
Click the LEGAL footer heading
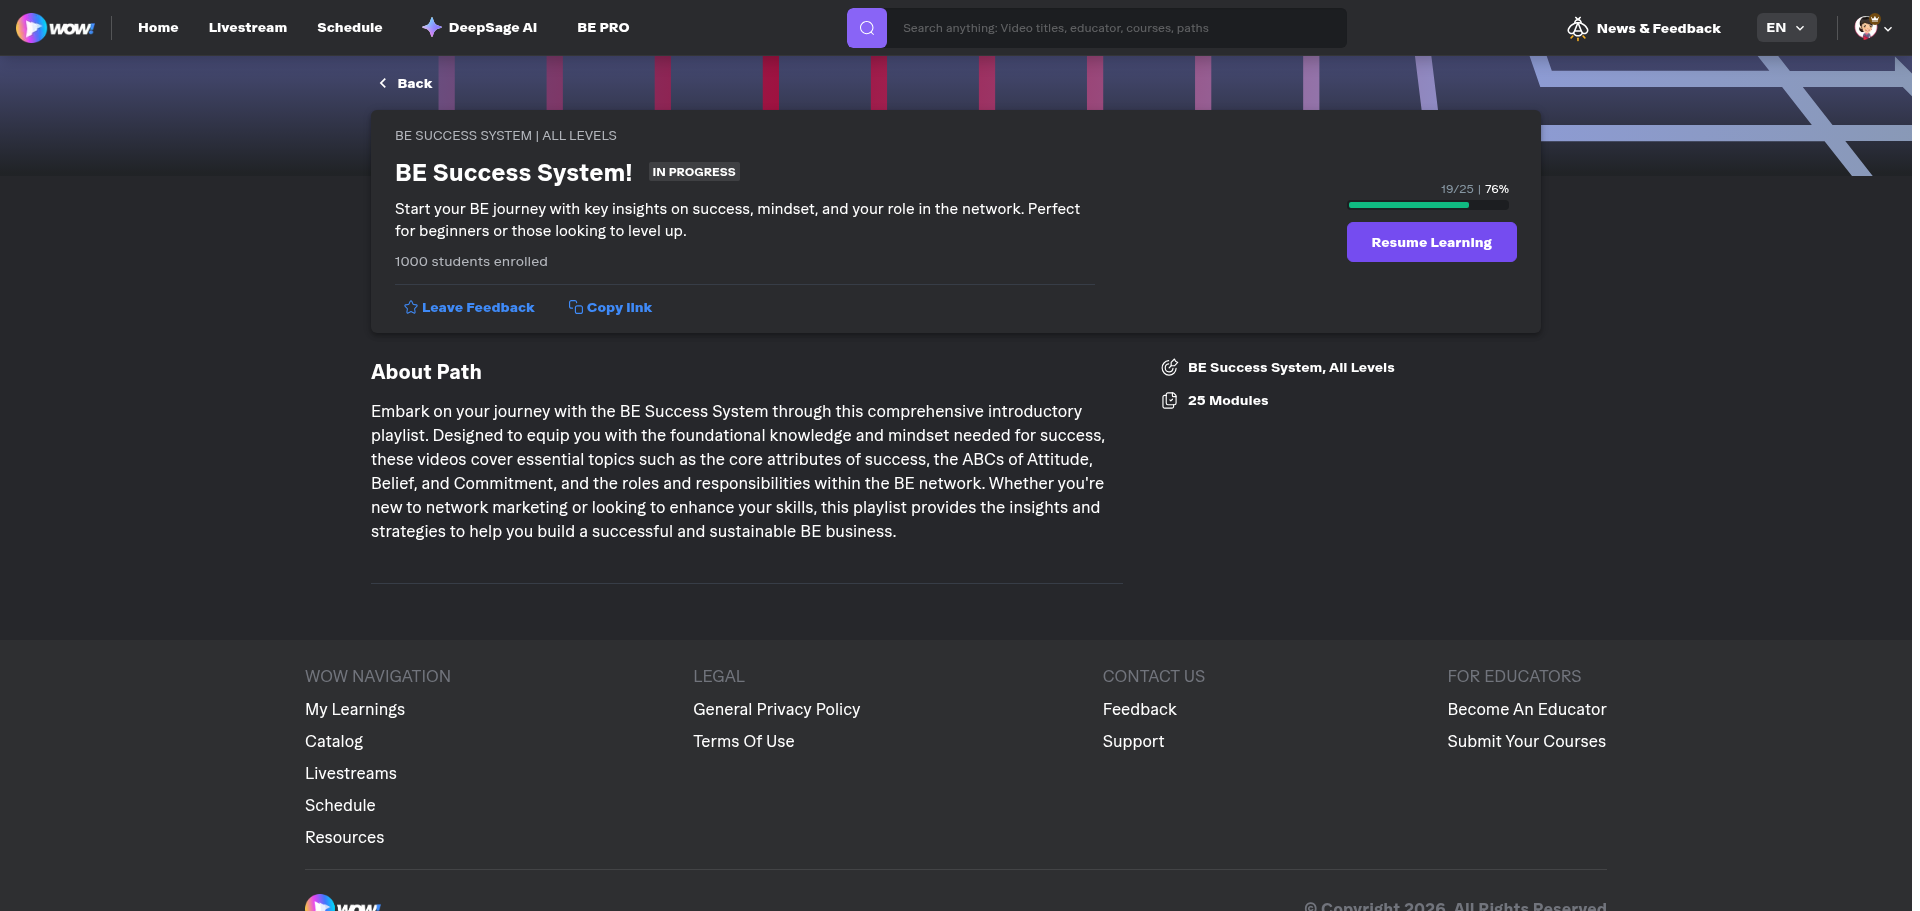click(x=719, y=676)
